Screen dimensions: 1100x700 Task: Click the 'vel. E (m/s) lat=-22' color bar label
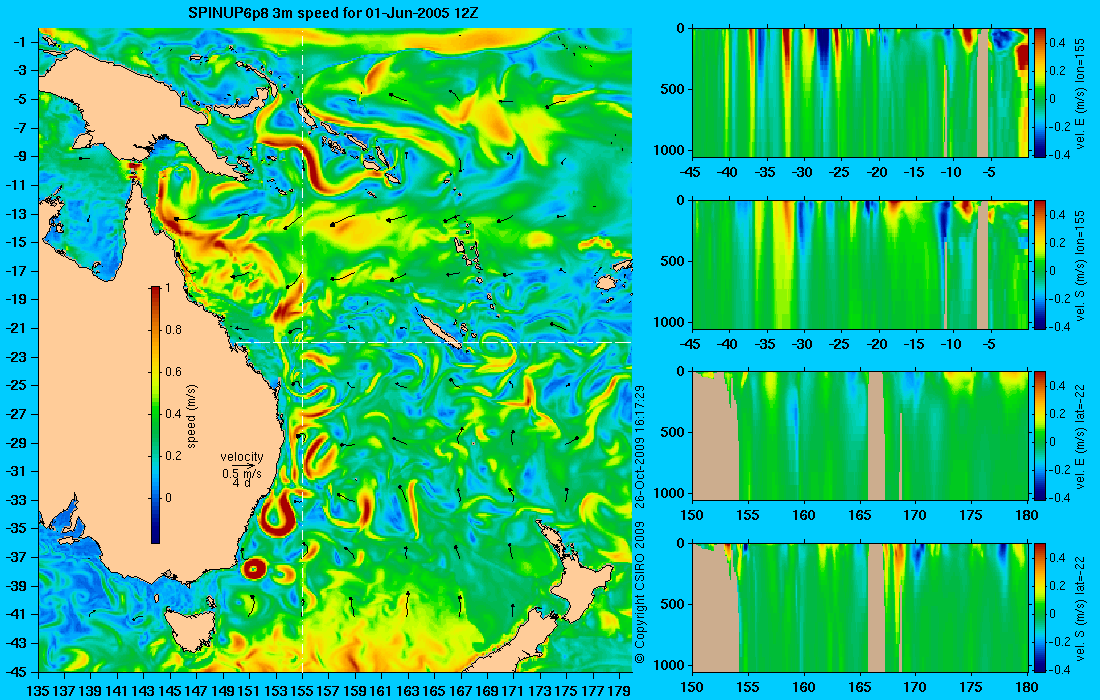[x=1080, y=436]
